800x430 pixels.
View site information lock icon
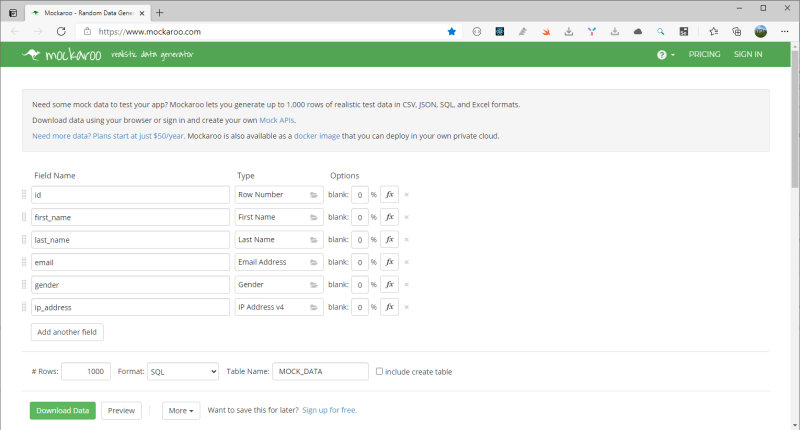87,32
